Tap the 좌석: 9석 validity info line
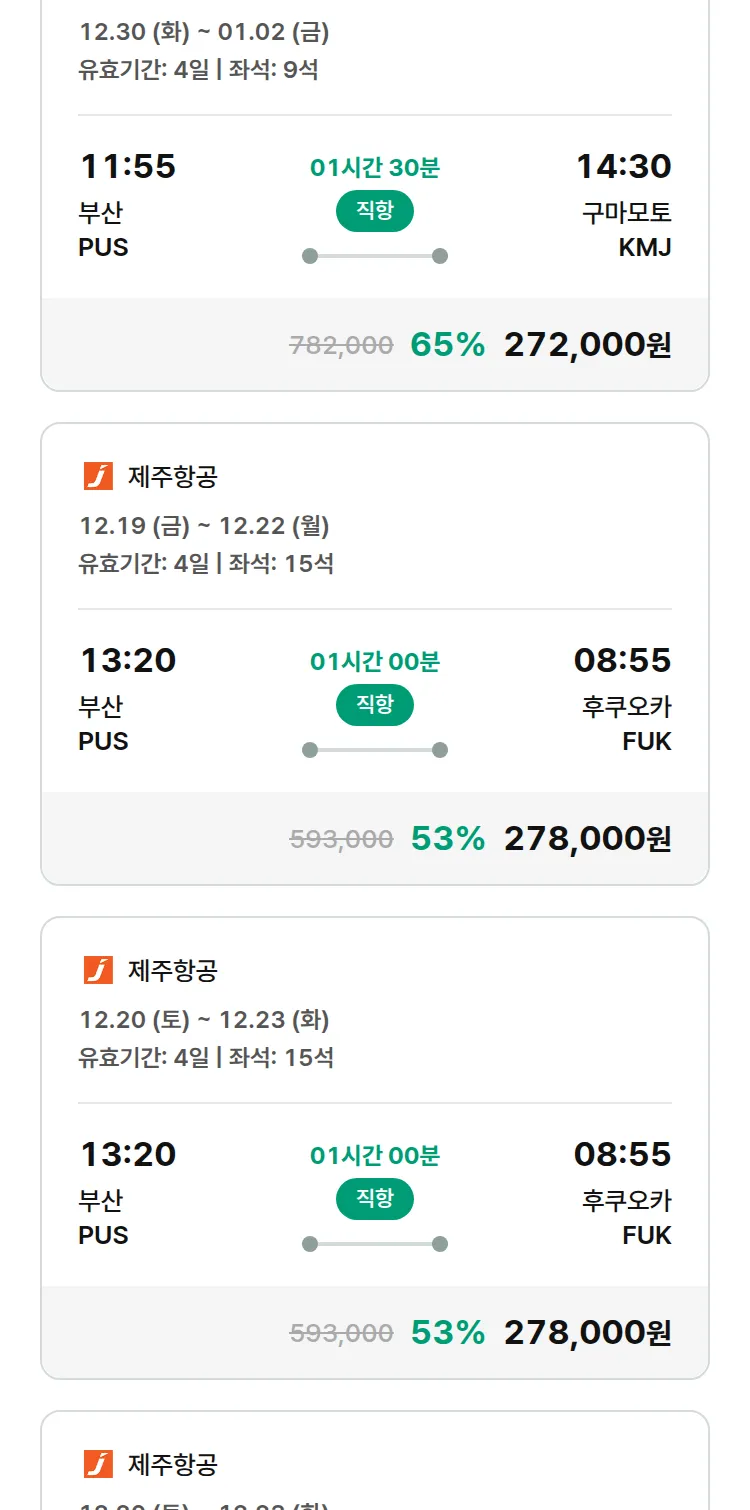 (198, 69)
